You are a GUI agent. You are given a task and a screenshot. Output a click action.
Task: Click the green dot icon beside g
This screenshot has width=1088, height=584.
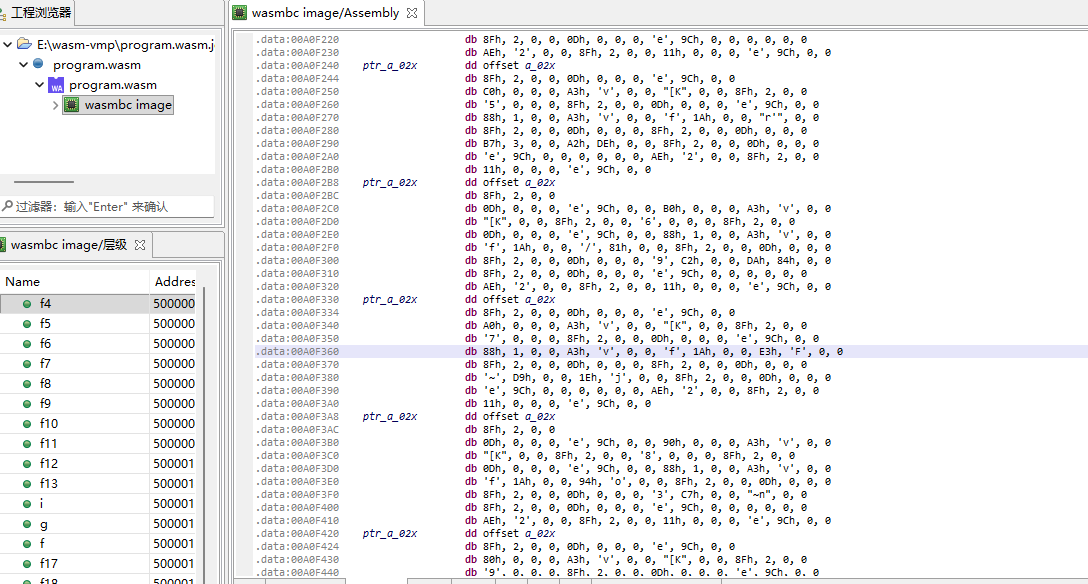pos(27,524)
